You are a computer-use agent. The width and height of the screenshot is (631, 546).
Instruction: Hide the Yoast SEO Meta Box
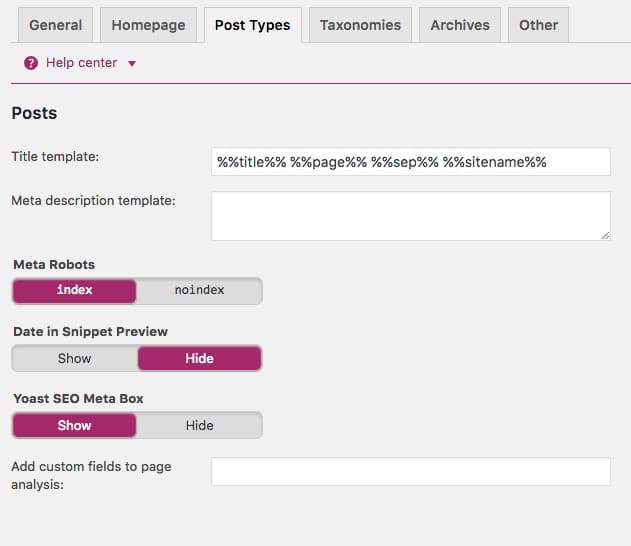point(199,425)
